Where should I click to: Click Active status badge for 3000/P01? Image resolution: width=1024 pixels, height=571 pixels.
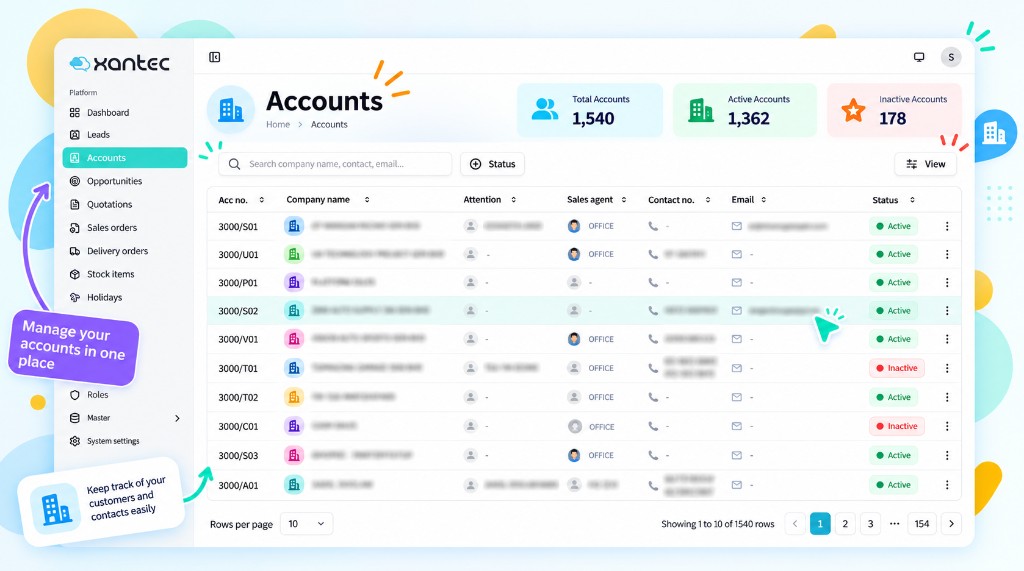pos(893,282)
